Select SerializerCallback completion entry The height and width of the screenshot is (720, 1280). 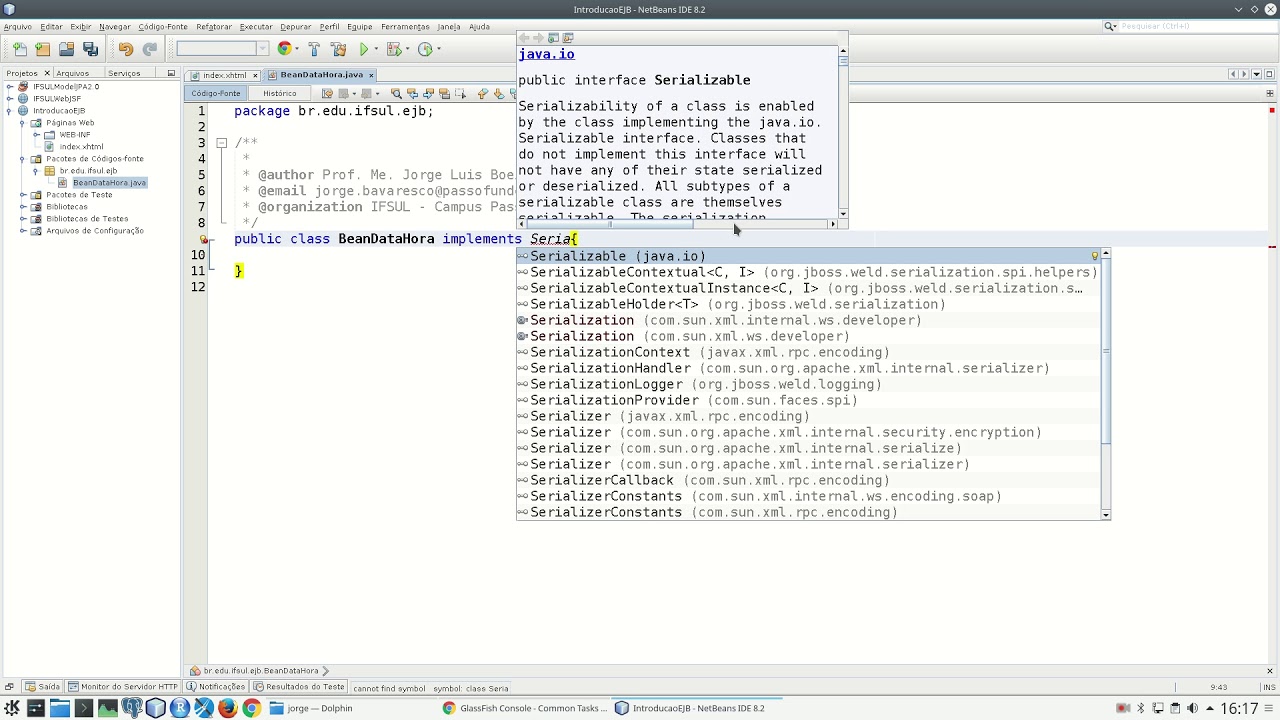tap(808, 480)
